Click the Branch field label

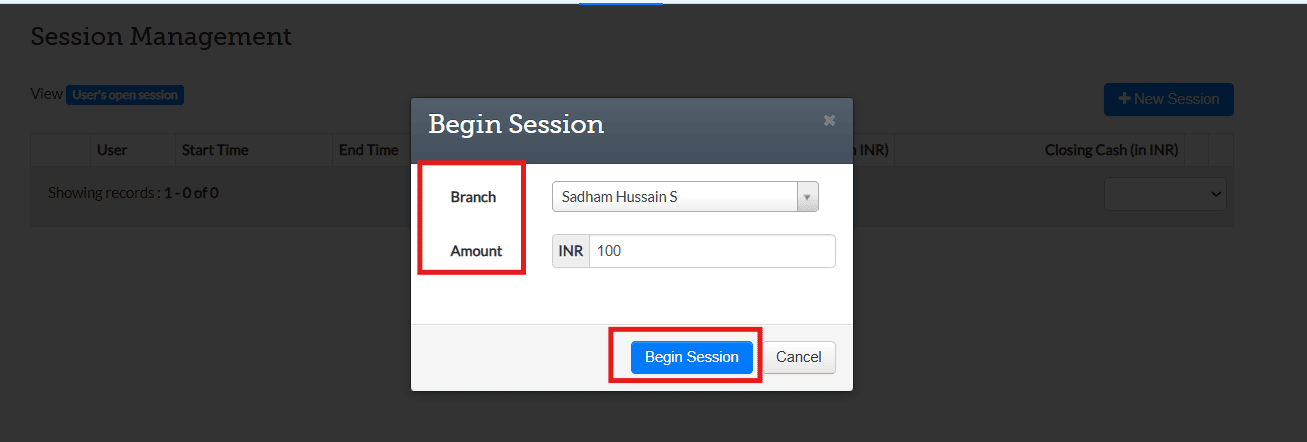tap(473, 197)
